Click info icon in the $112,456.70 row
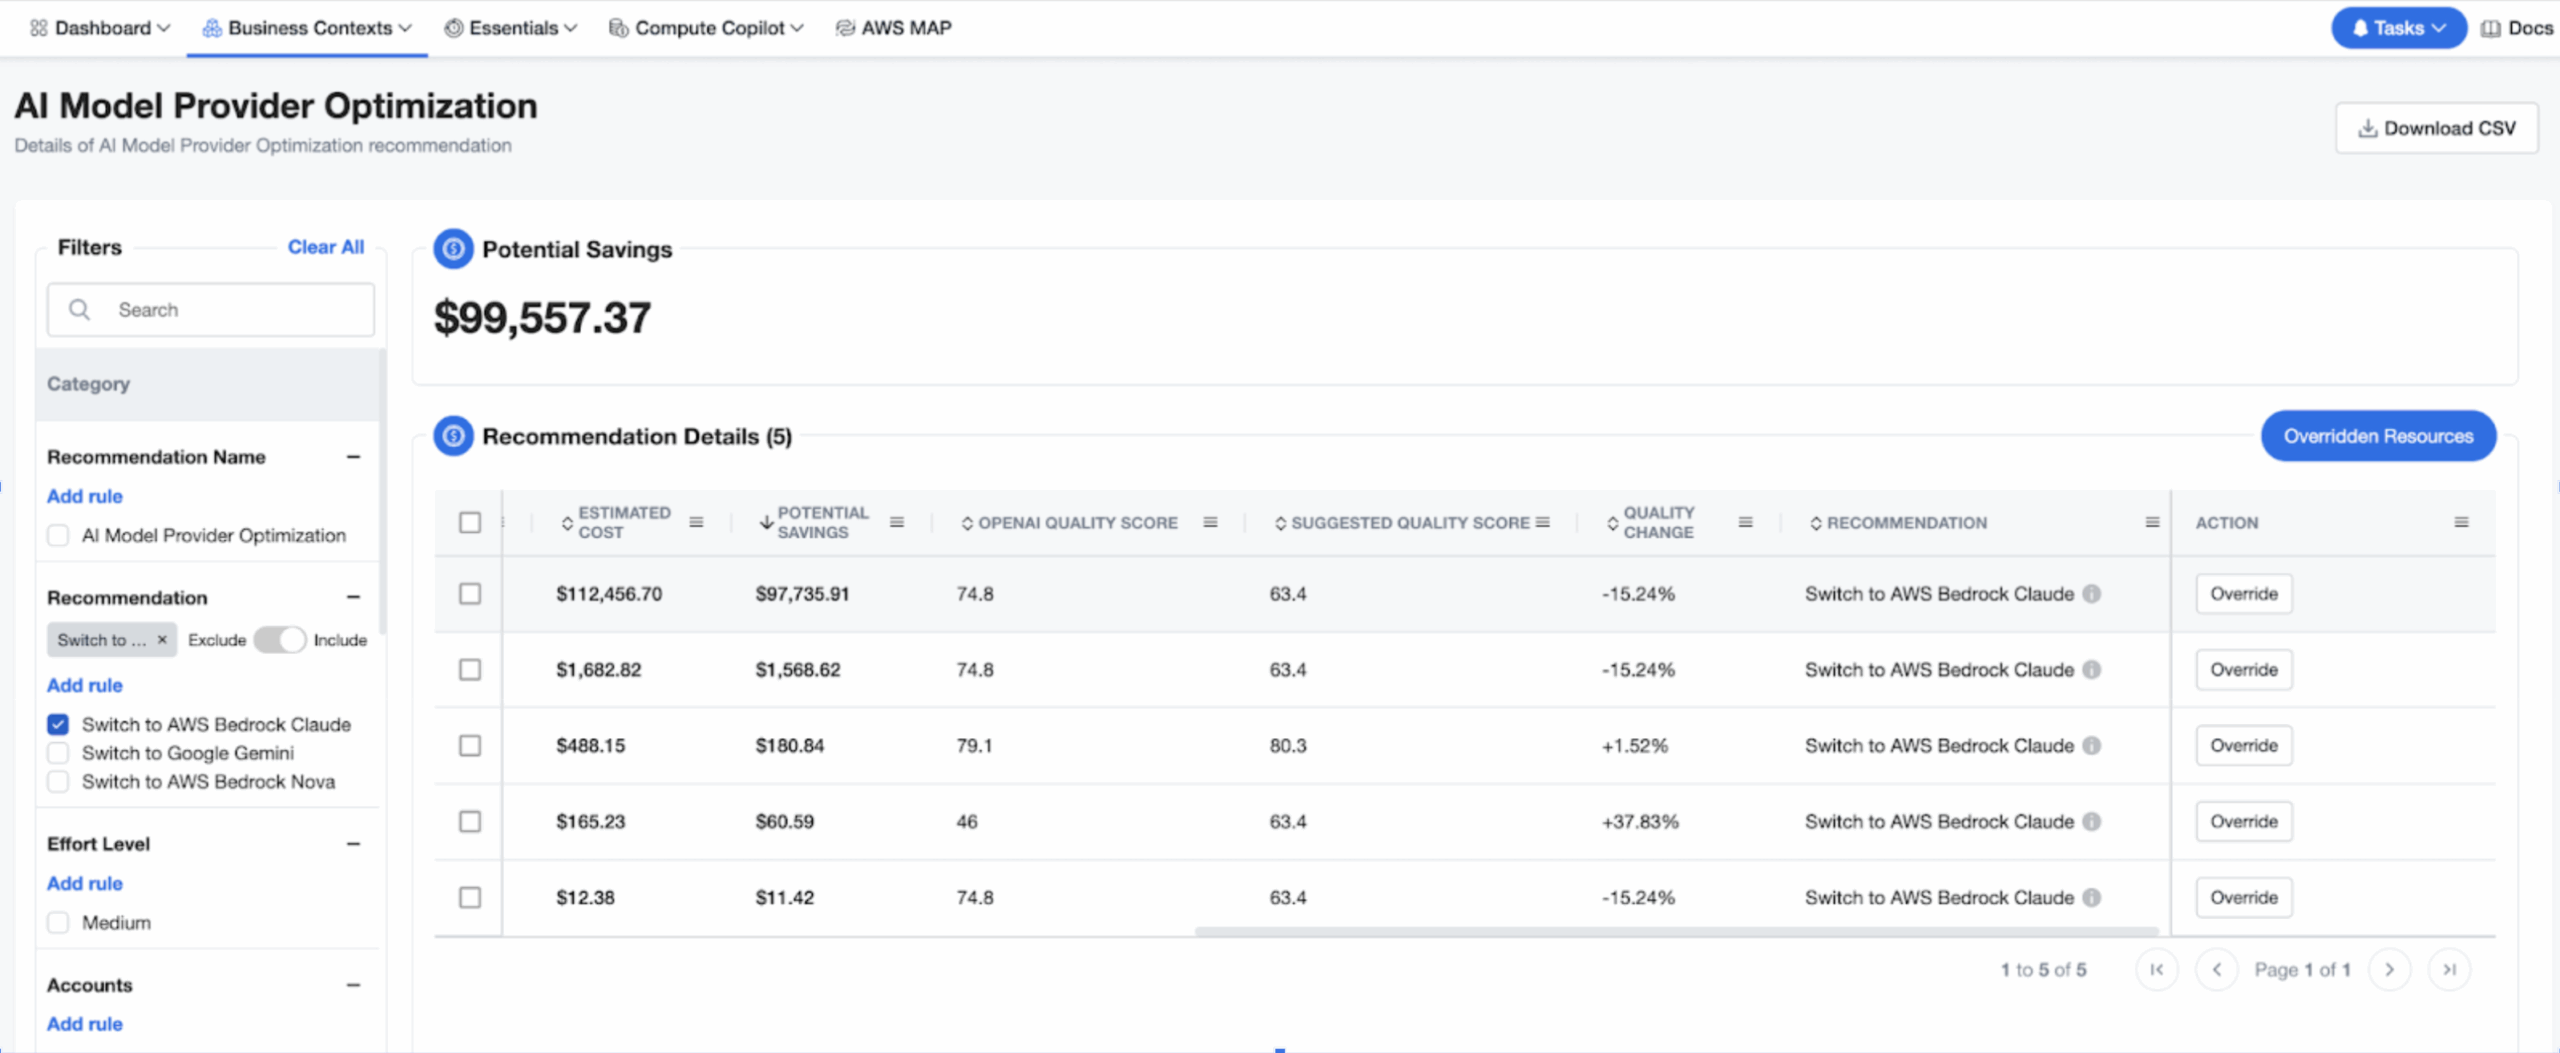Screen dimensions: 2560x1053 pyautogui.click(x=2092, y=594)
